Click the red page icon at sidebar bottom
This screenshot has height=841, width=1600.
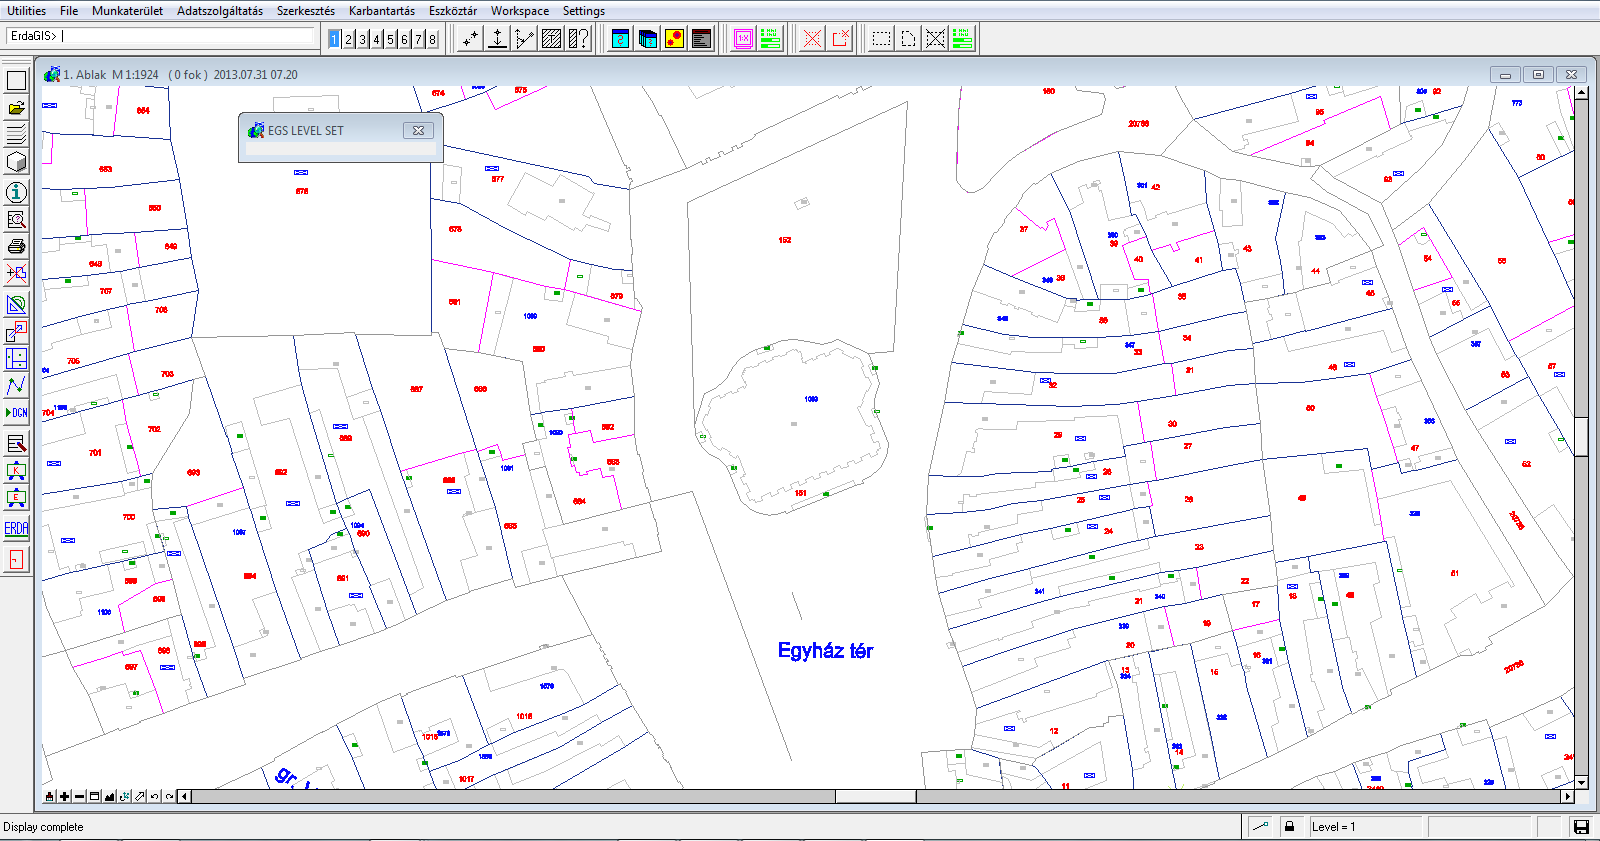[16, 560]
